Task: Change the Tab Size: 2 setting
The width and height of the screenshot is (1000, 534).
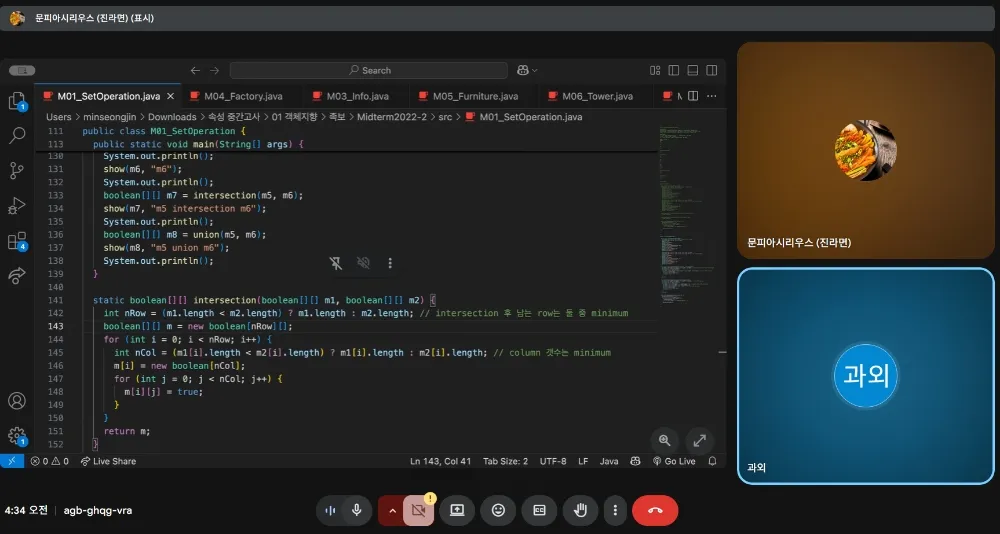Action: point(505,461)
